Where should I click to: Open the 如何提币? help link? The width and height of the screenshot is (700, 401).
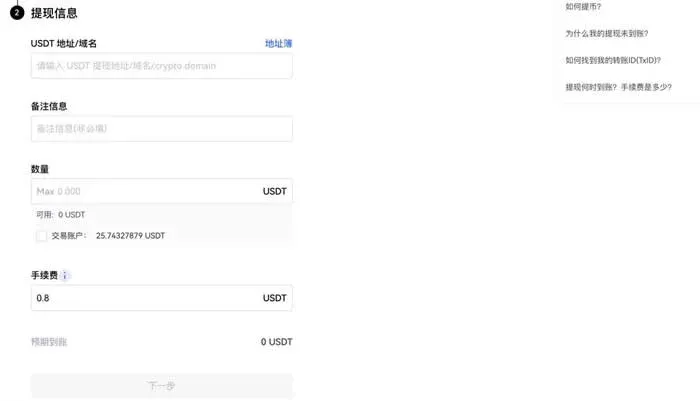coord(583,7)
